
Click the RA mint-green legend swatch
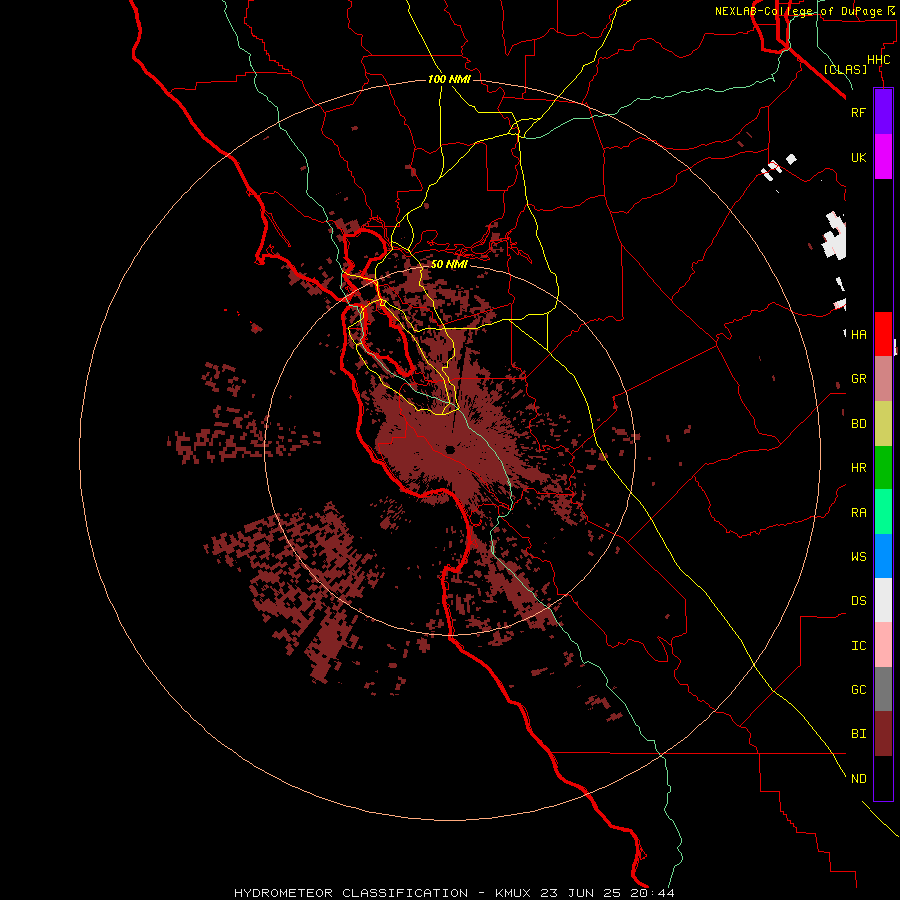[x=883, y=512]
